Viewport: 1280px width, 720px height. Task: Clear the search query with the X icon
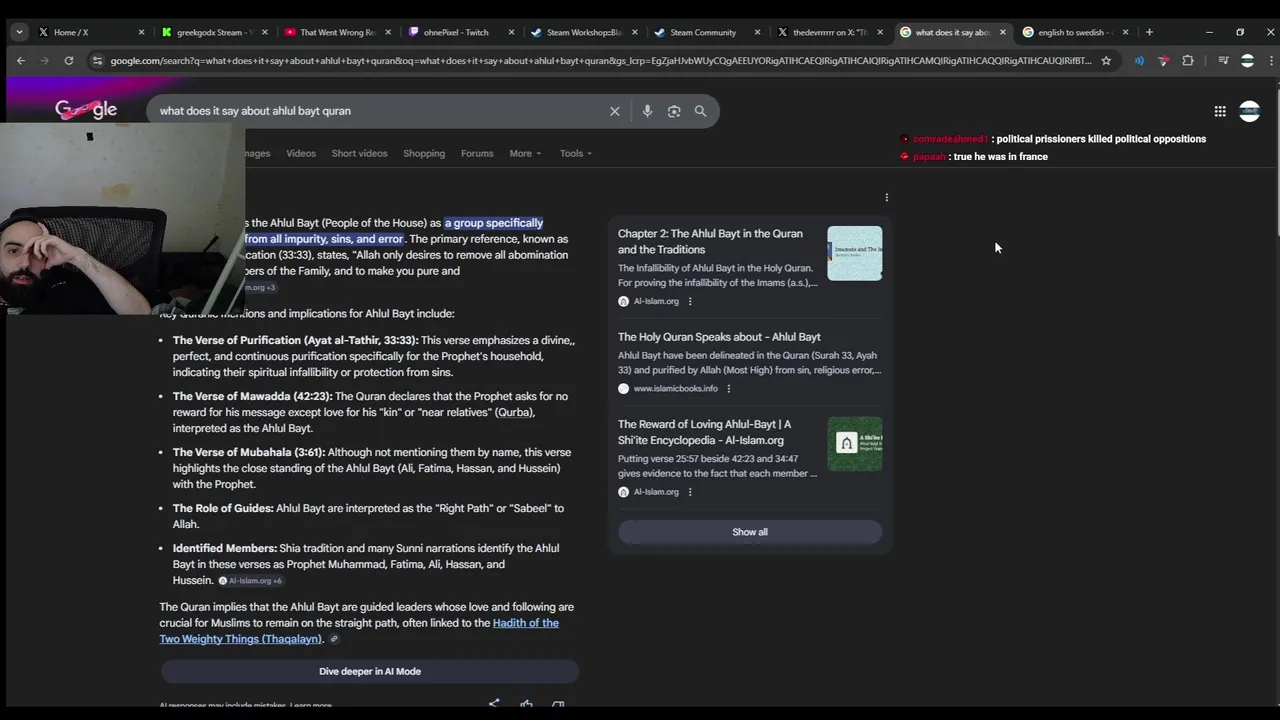pos(615,111)
